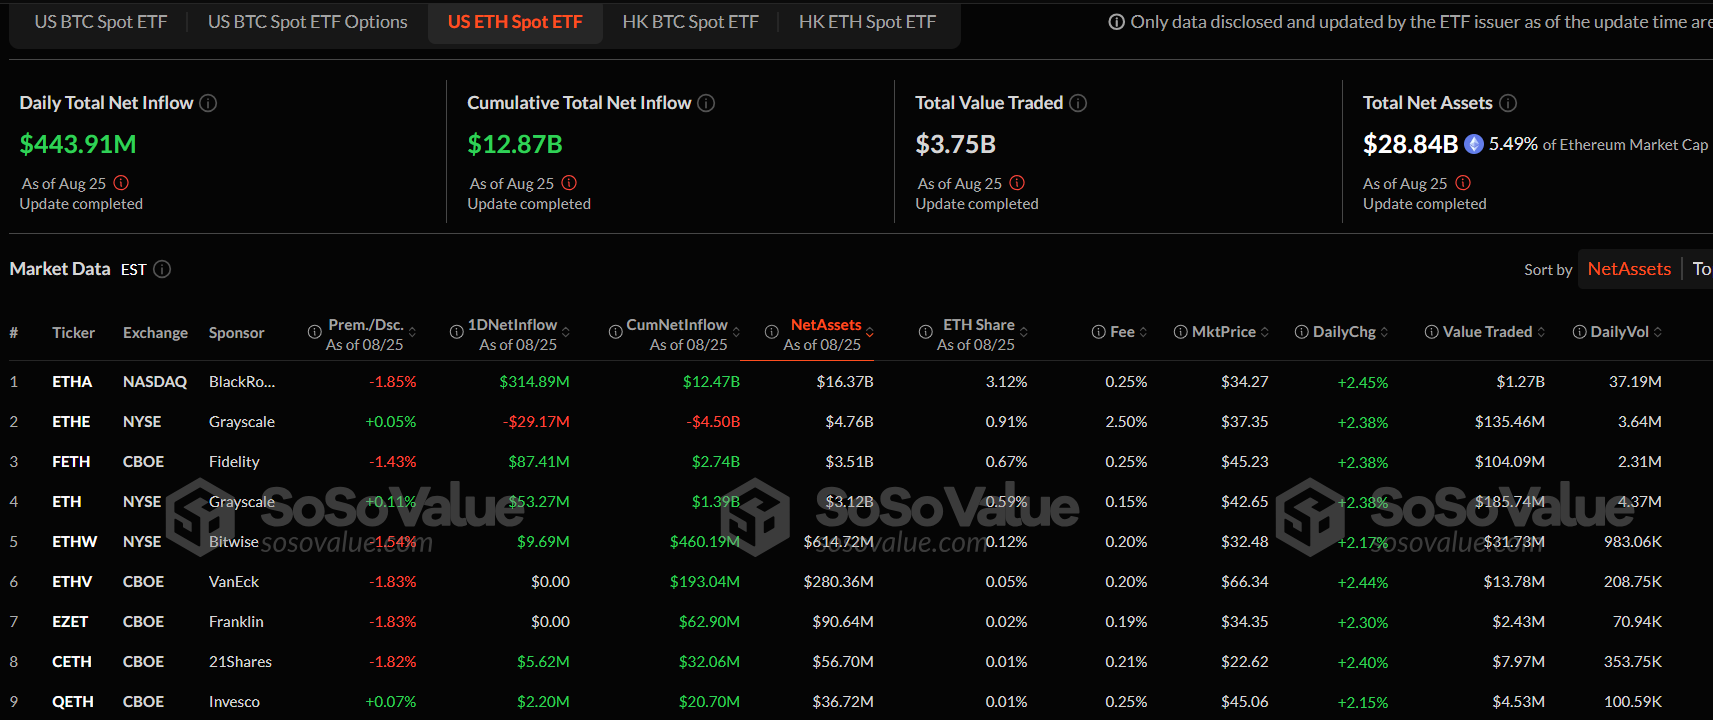Open HK ETH Spot ETF tab
Viewport: 1713px width, 720px height.
click(x=867, y=22)
